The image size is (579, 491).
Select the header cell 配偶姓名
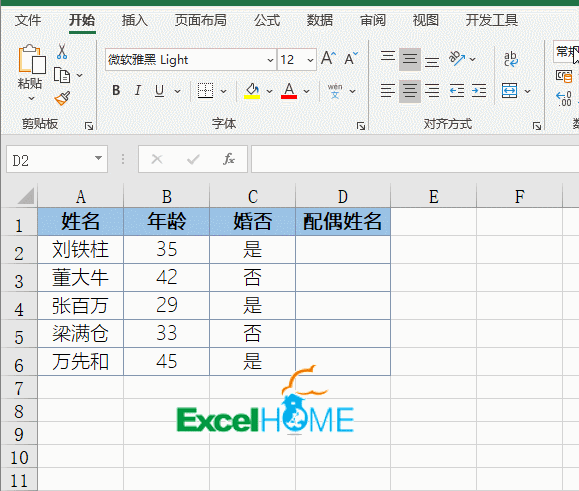(x=343, y=222)
